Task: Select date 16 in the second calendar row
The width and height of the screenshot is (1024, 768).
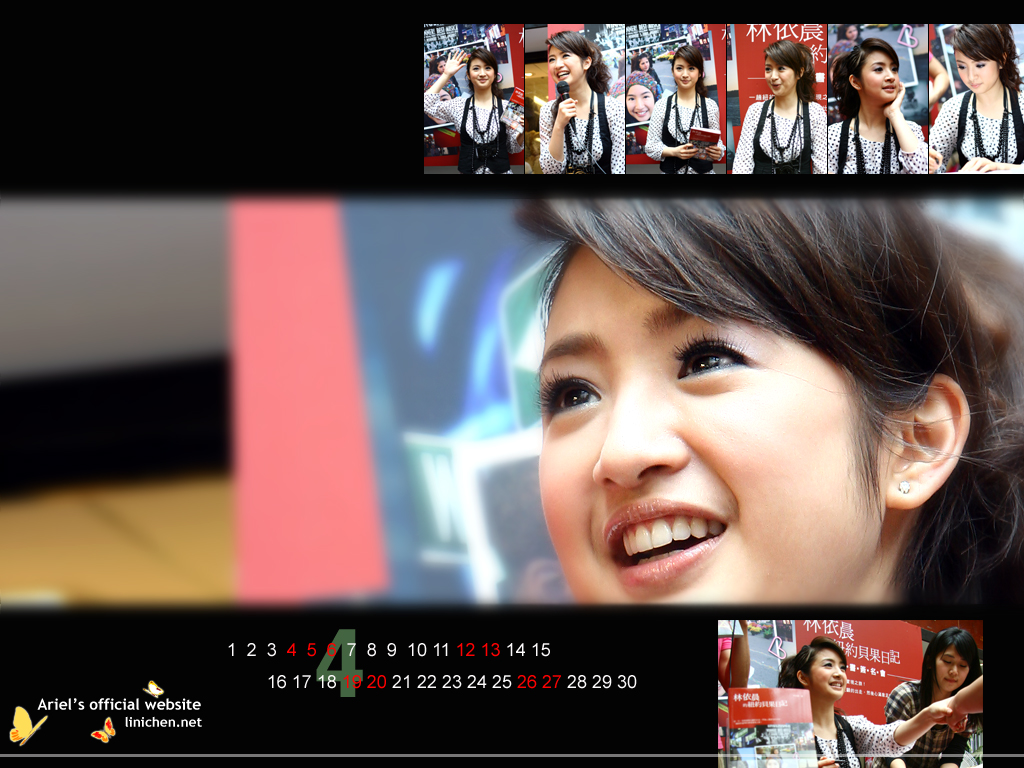Action: [277, 682]
